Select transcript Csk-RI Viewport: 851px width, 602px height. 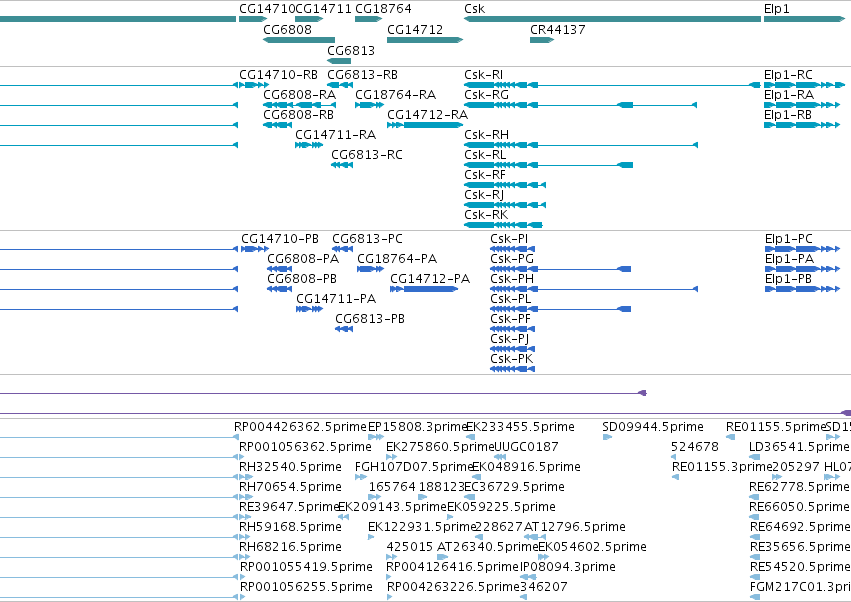pyautogui.click(x=612, y=85)
